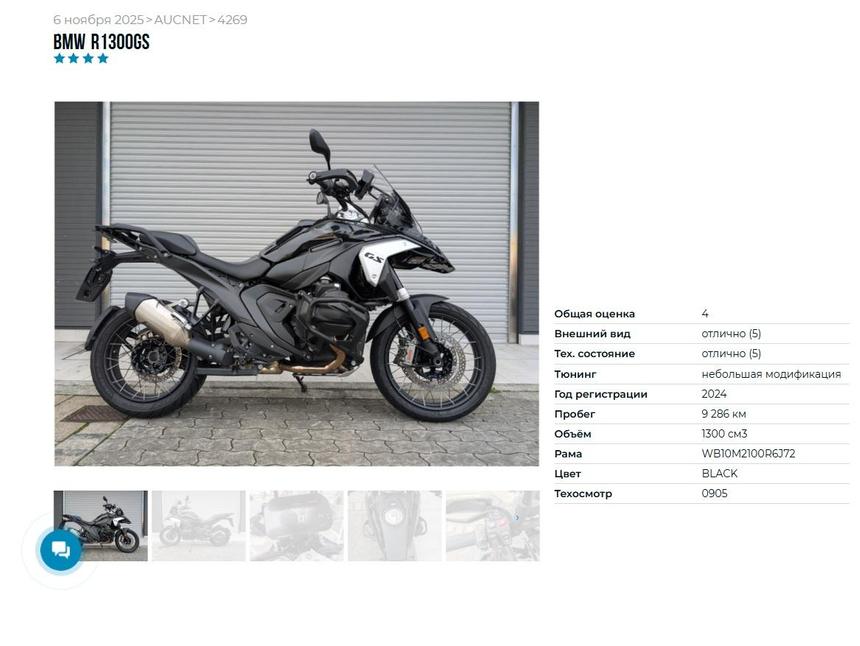View the third thumbnail, rear close-up

tap(297, 525)
